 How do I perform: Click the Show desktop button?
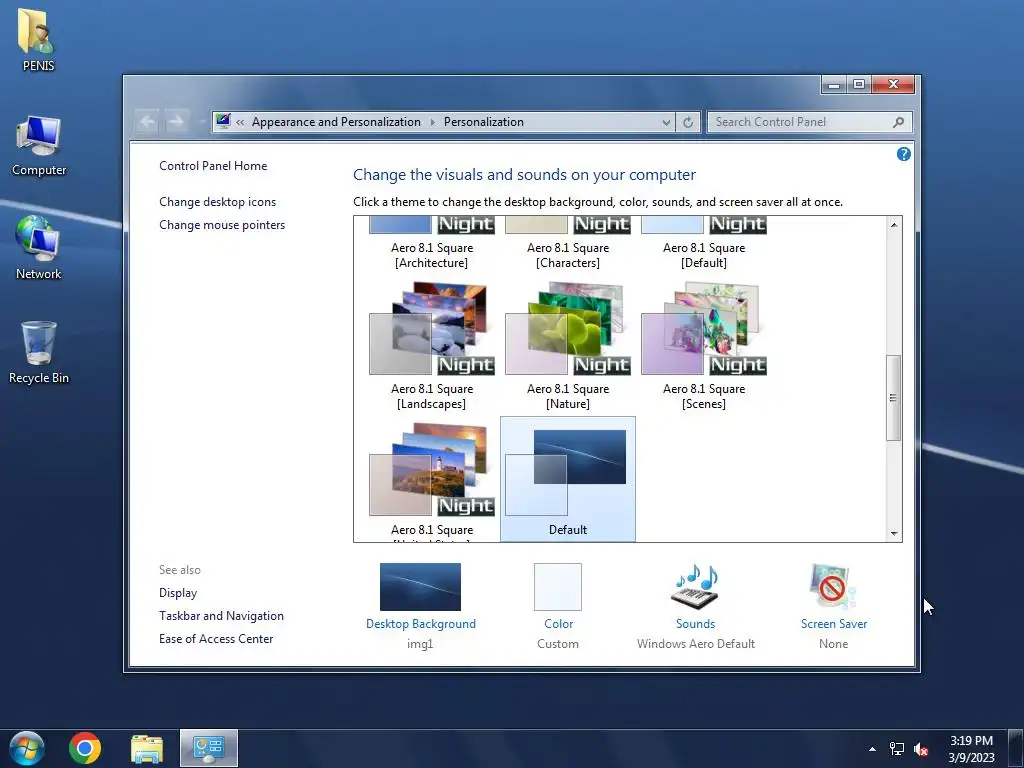pos(1016,748)
